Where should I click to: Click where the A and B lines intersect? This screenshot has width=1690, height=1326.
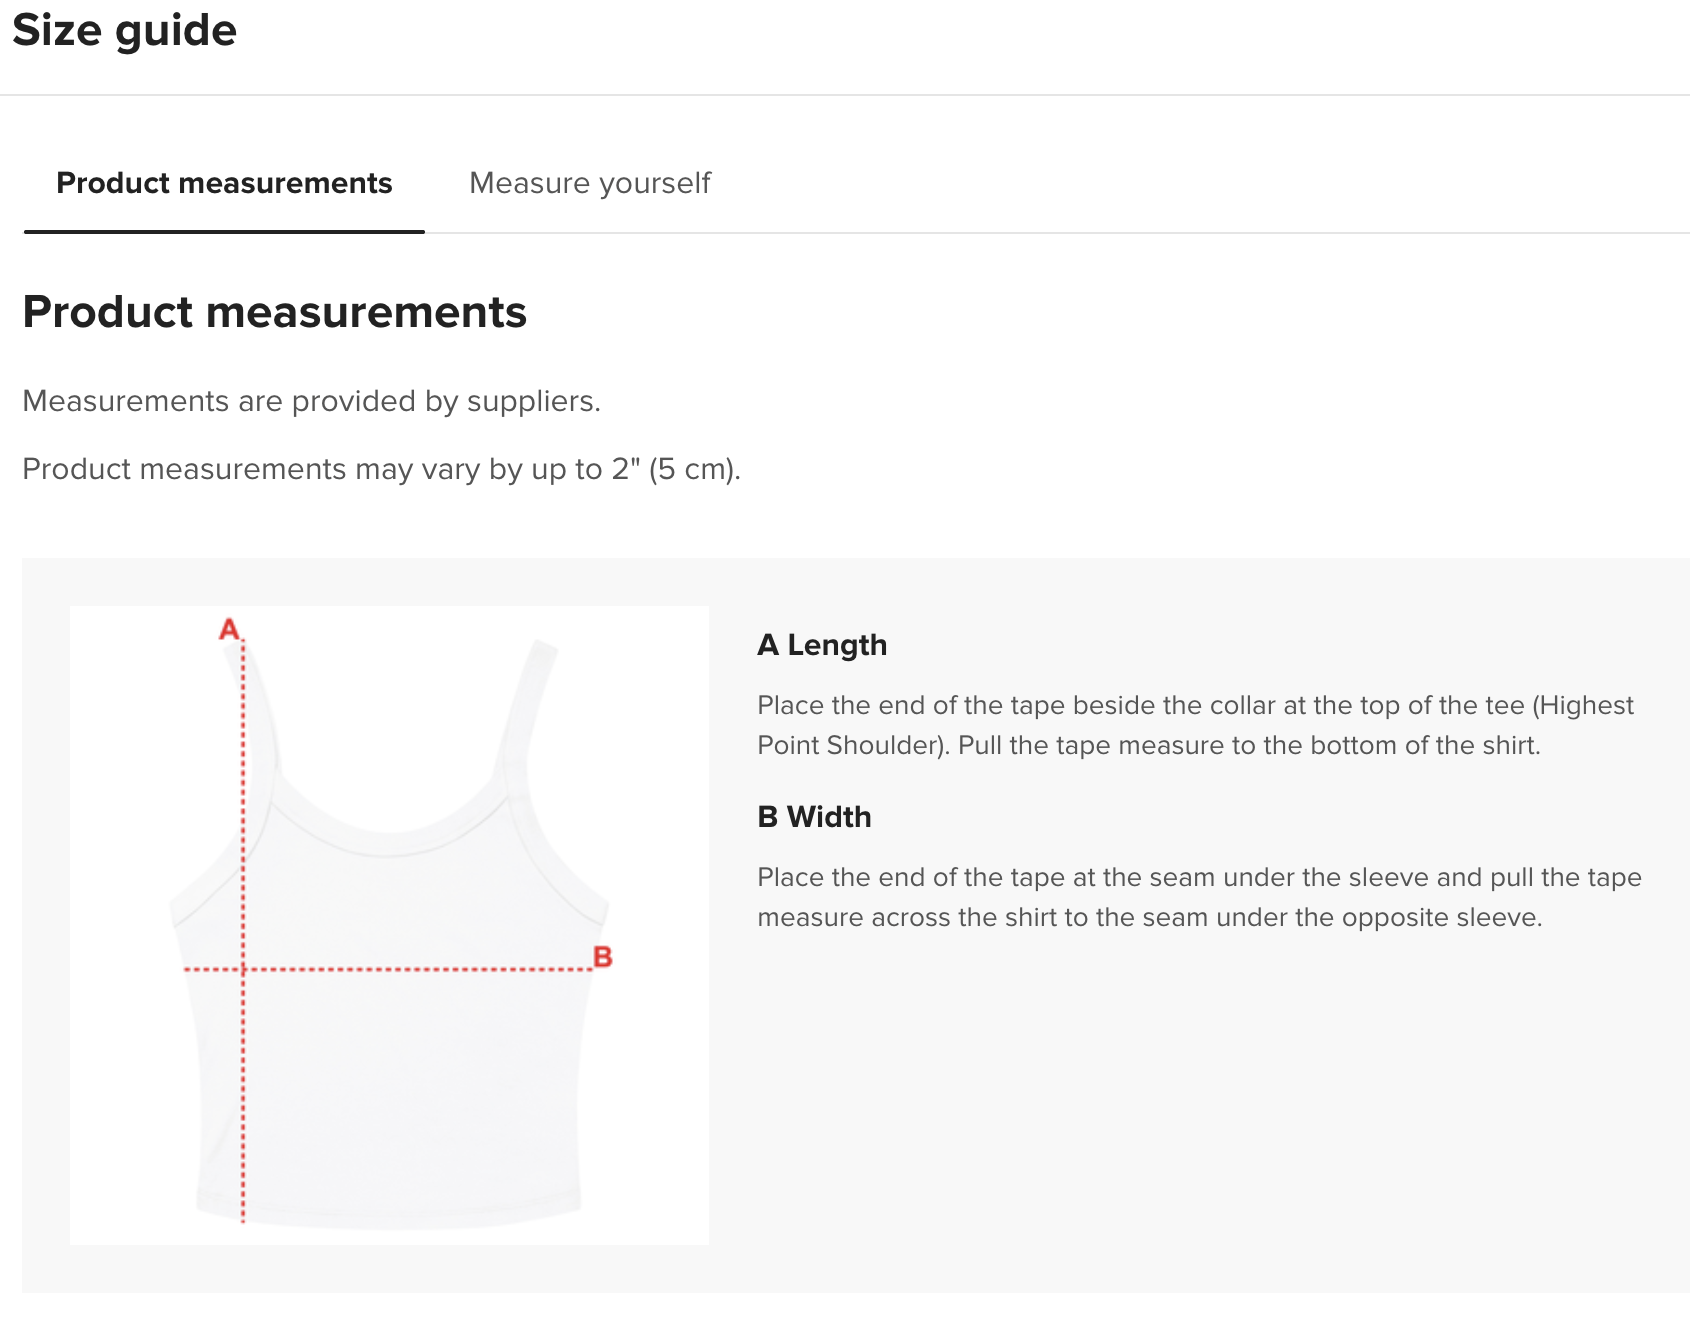coord(243,969)
